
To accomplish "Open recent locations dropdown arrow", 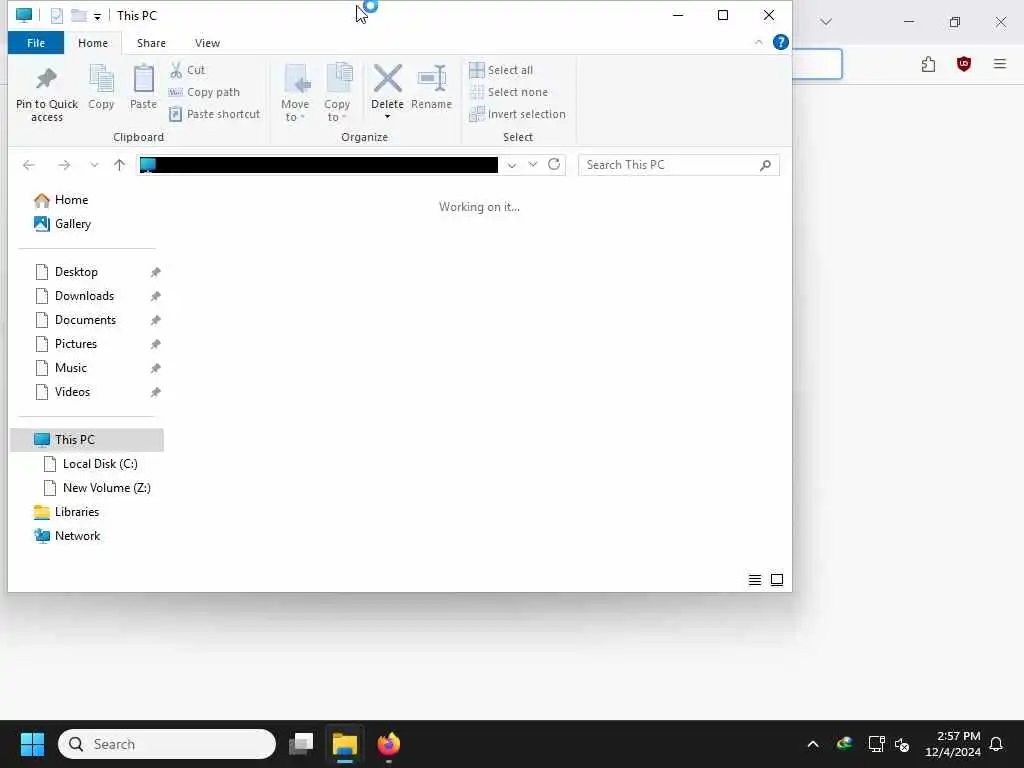I will pos(94,165).
